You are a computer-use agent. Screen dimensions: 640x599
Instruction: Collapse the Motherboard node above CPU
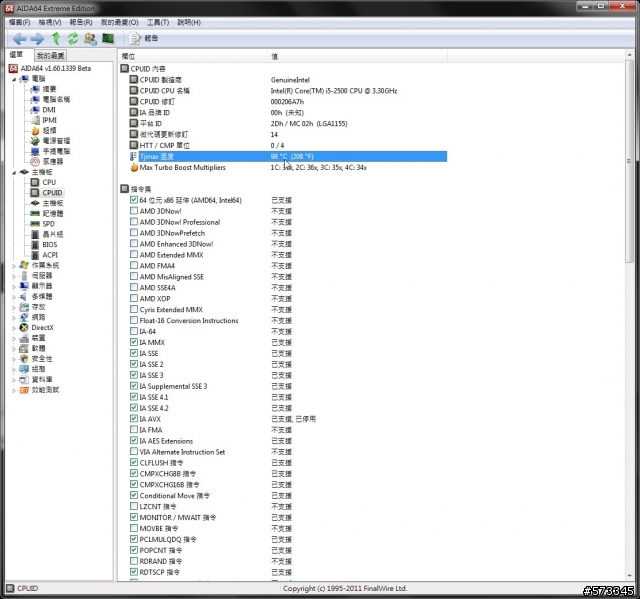click(14, 173)
